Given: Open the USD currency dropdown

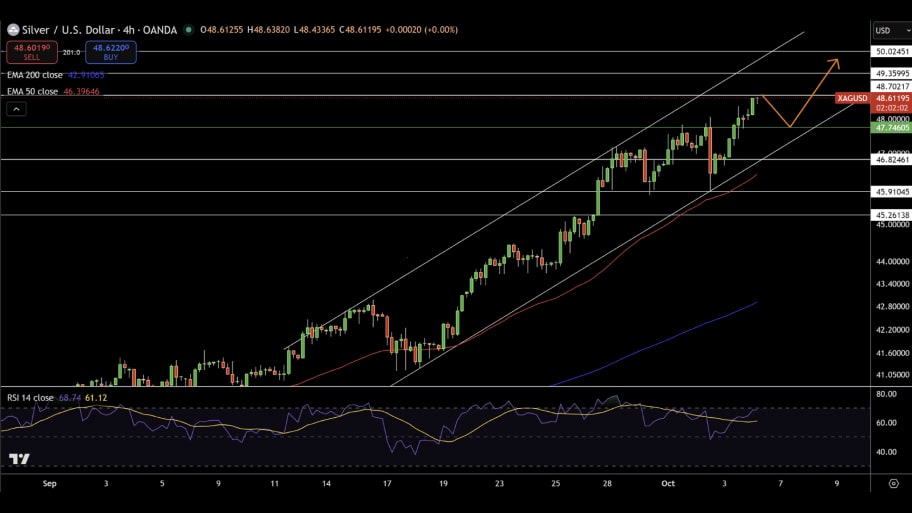Looking at the screenshot, I should 891,30.
